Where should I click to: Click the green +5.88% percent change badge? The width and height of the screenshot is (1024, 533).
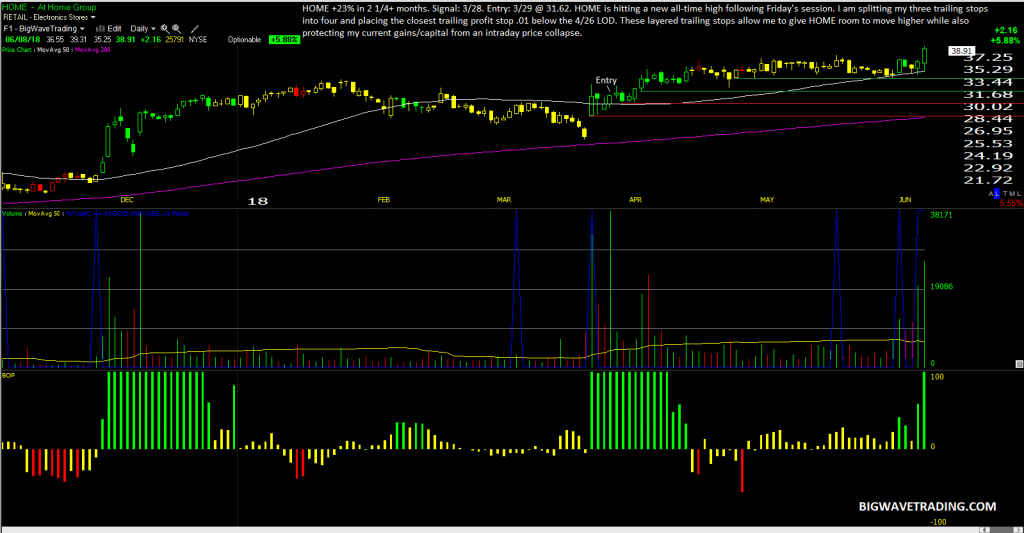click(284, 40)
